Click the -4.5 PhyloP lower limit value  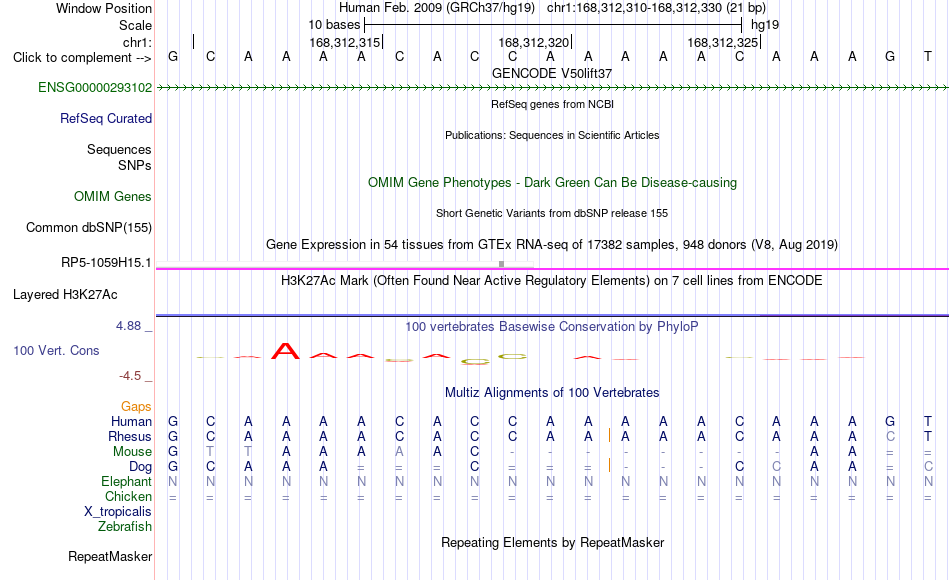pos(130,376)
